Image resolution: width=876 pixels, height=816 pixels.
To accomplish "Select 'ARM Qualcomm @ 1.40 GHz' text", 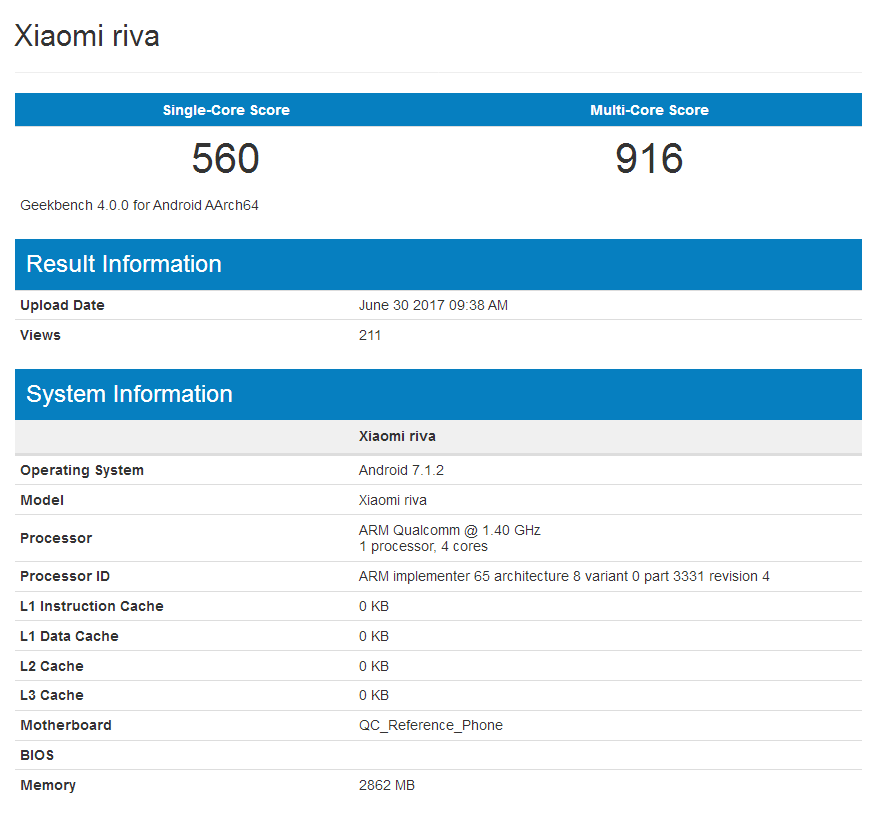I will pos(449,530).
